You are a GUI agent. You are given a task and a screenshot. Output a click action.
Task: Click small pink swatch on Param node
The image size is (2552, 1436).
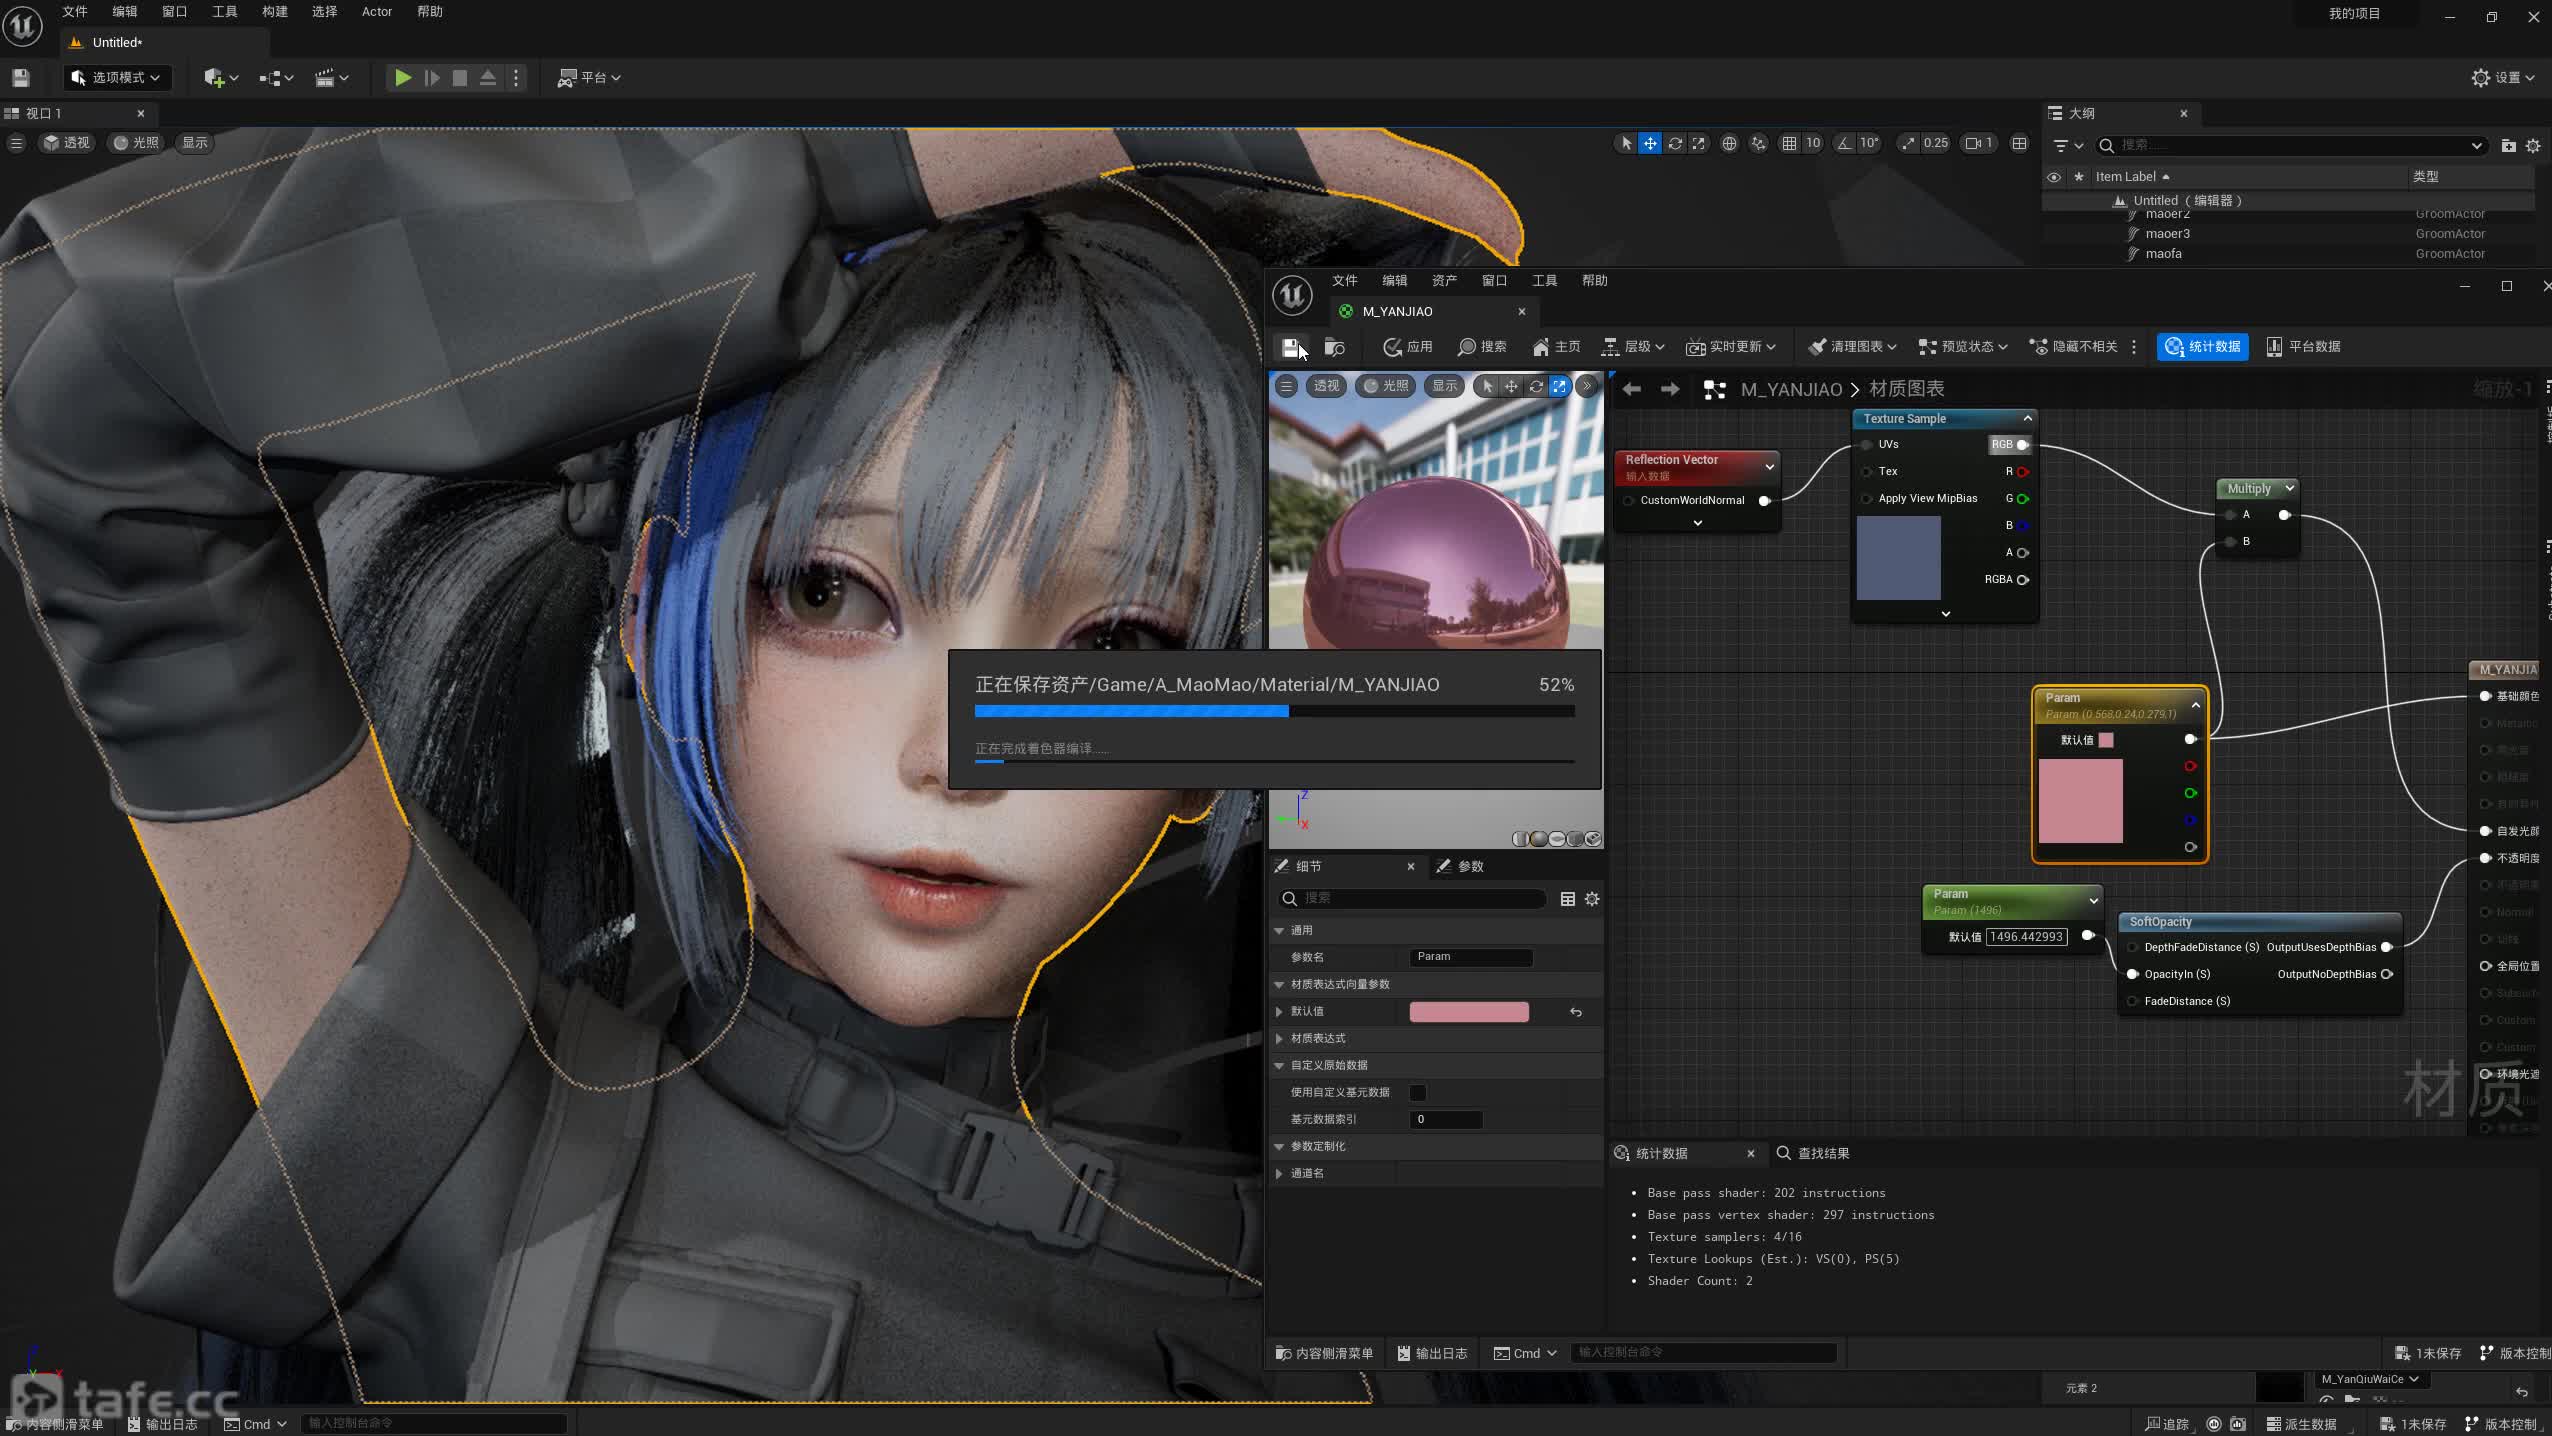click(x=2106, y=740)
